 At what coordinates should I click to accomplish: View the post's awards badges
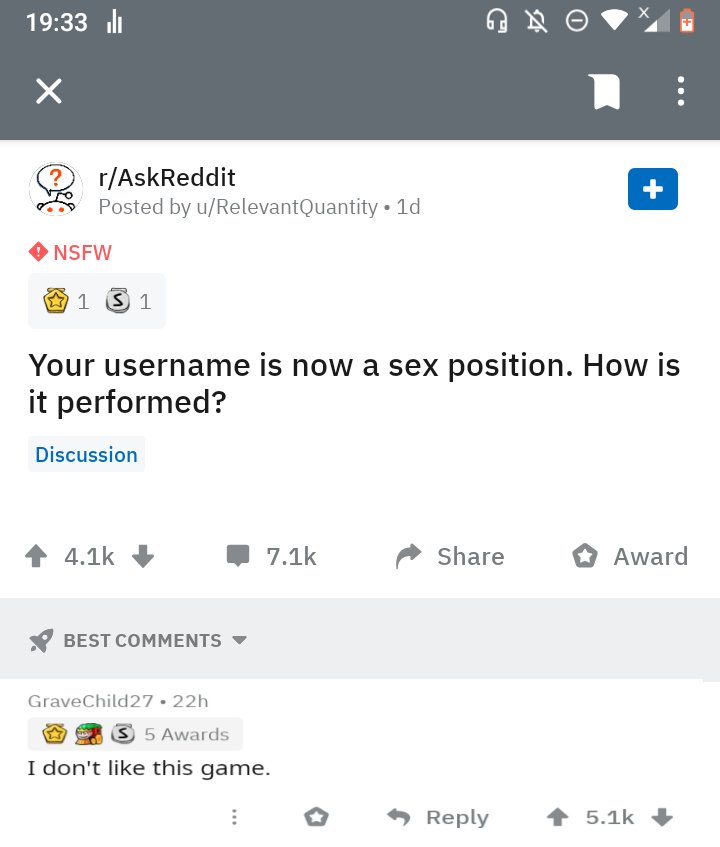tap(97, 301)
